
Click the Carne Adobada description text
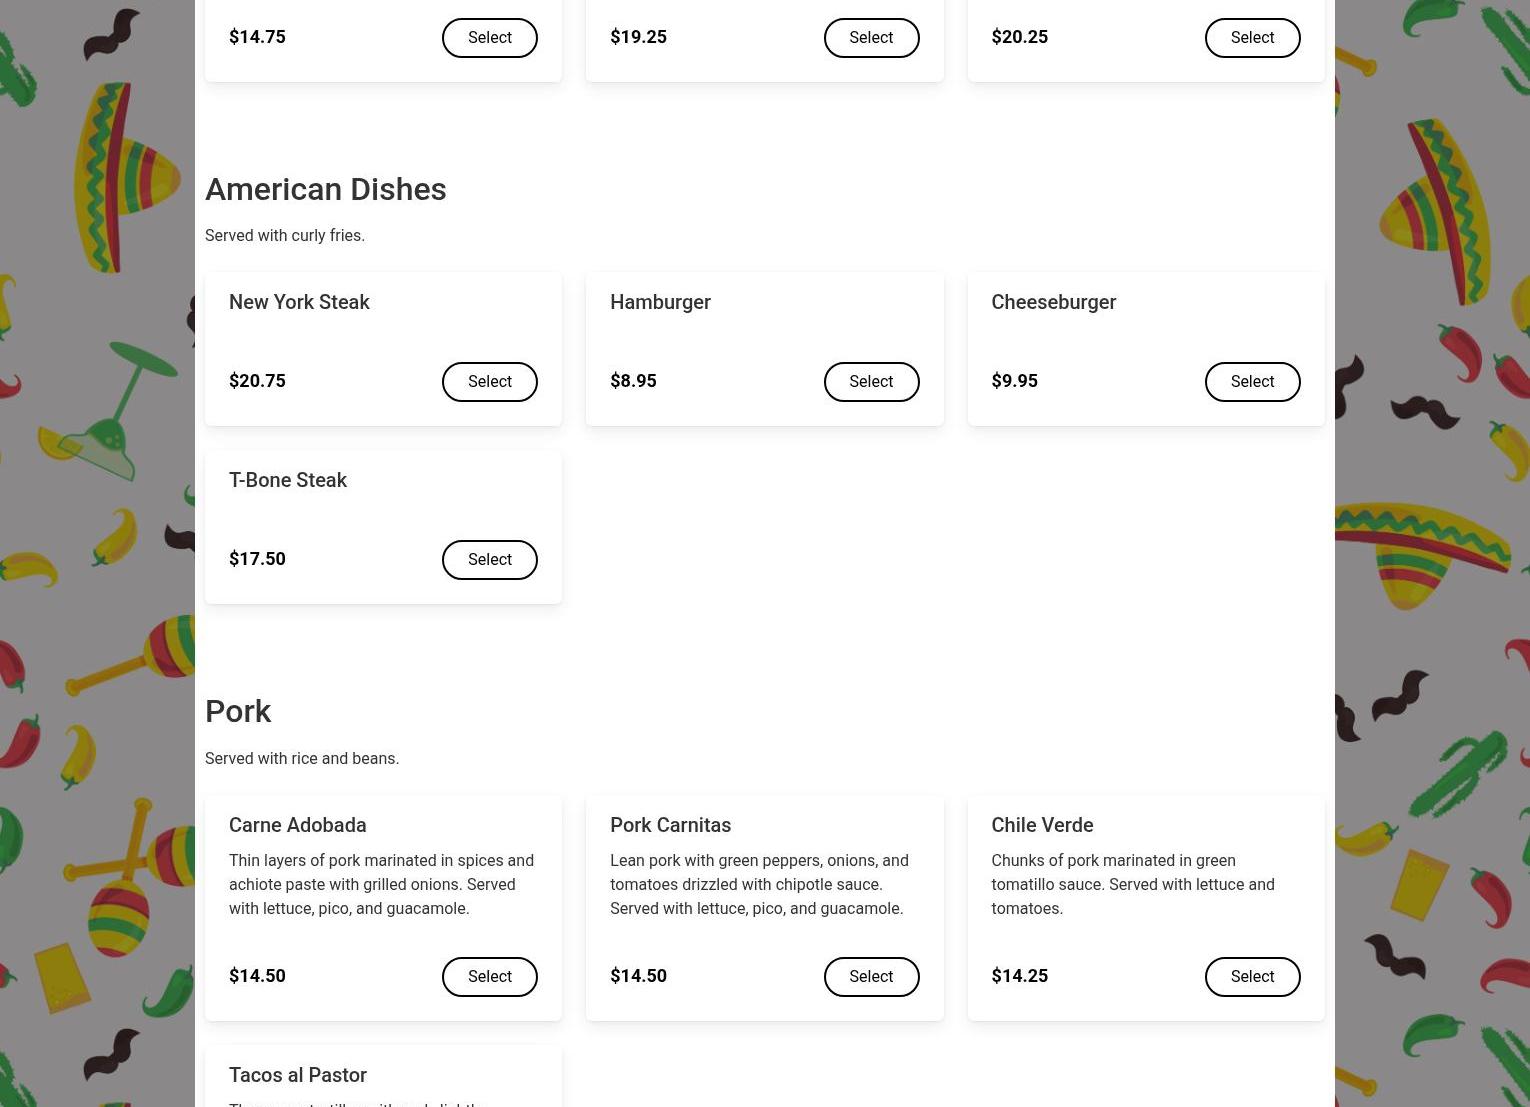pyautogui.click(x=381, y=884)
